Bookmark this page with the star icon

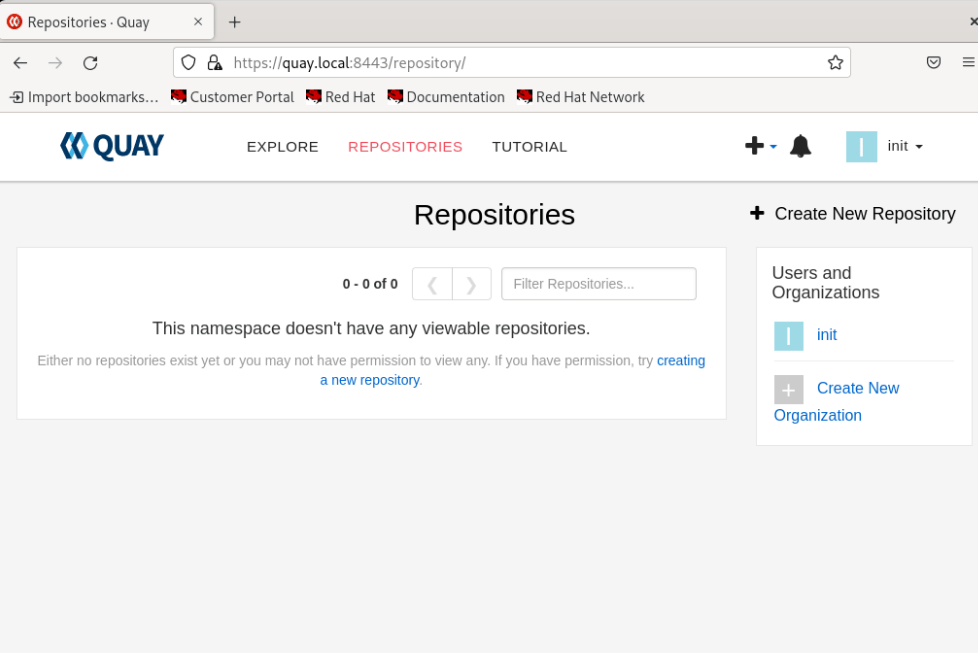835,62
